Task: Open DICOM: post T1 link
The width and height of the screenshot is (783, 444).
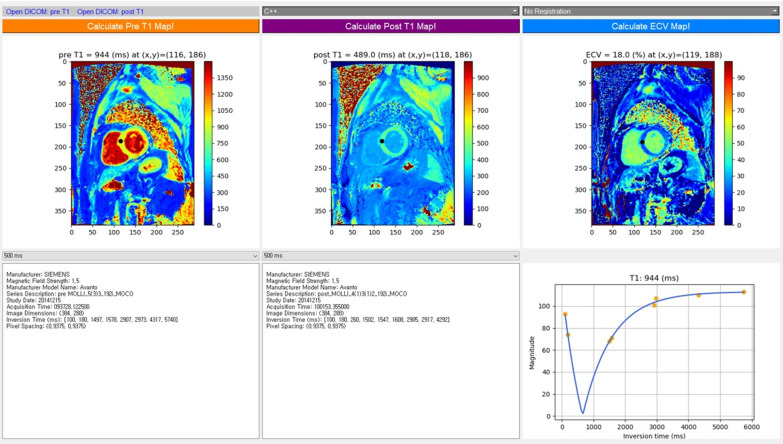Action: tap(110, 11)
